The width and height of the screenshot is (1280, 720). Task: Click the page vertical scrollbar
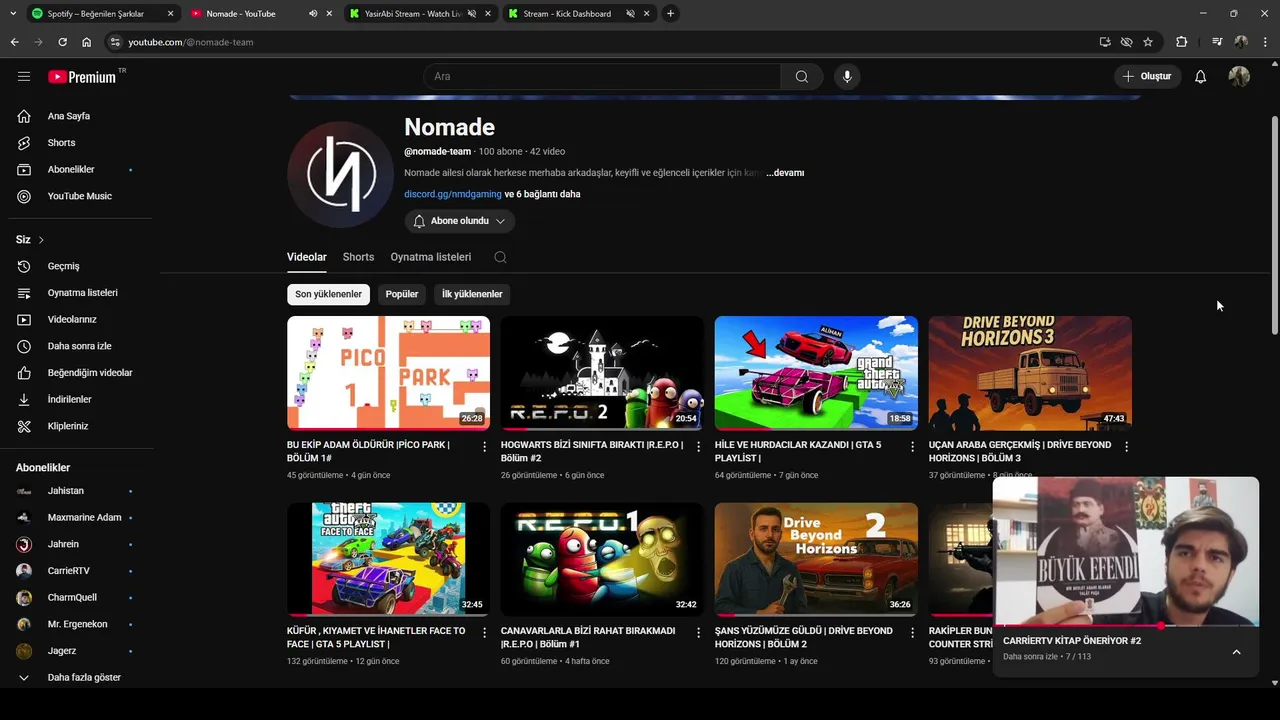[1274, 225]
